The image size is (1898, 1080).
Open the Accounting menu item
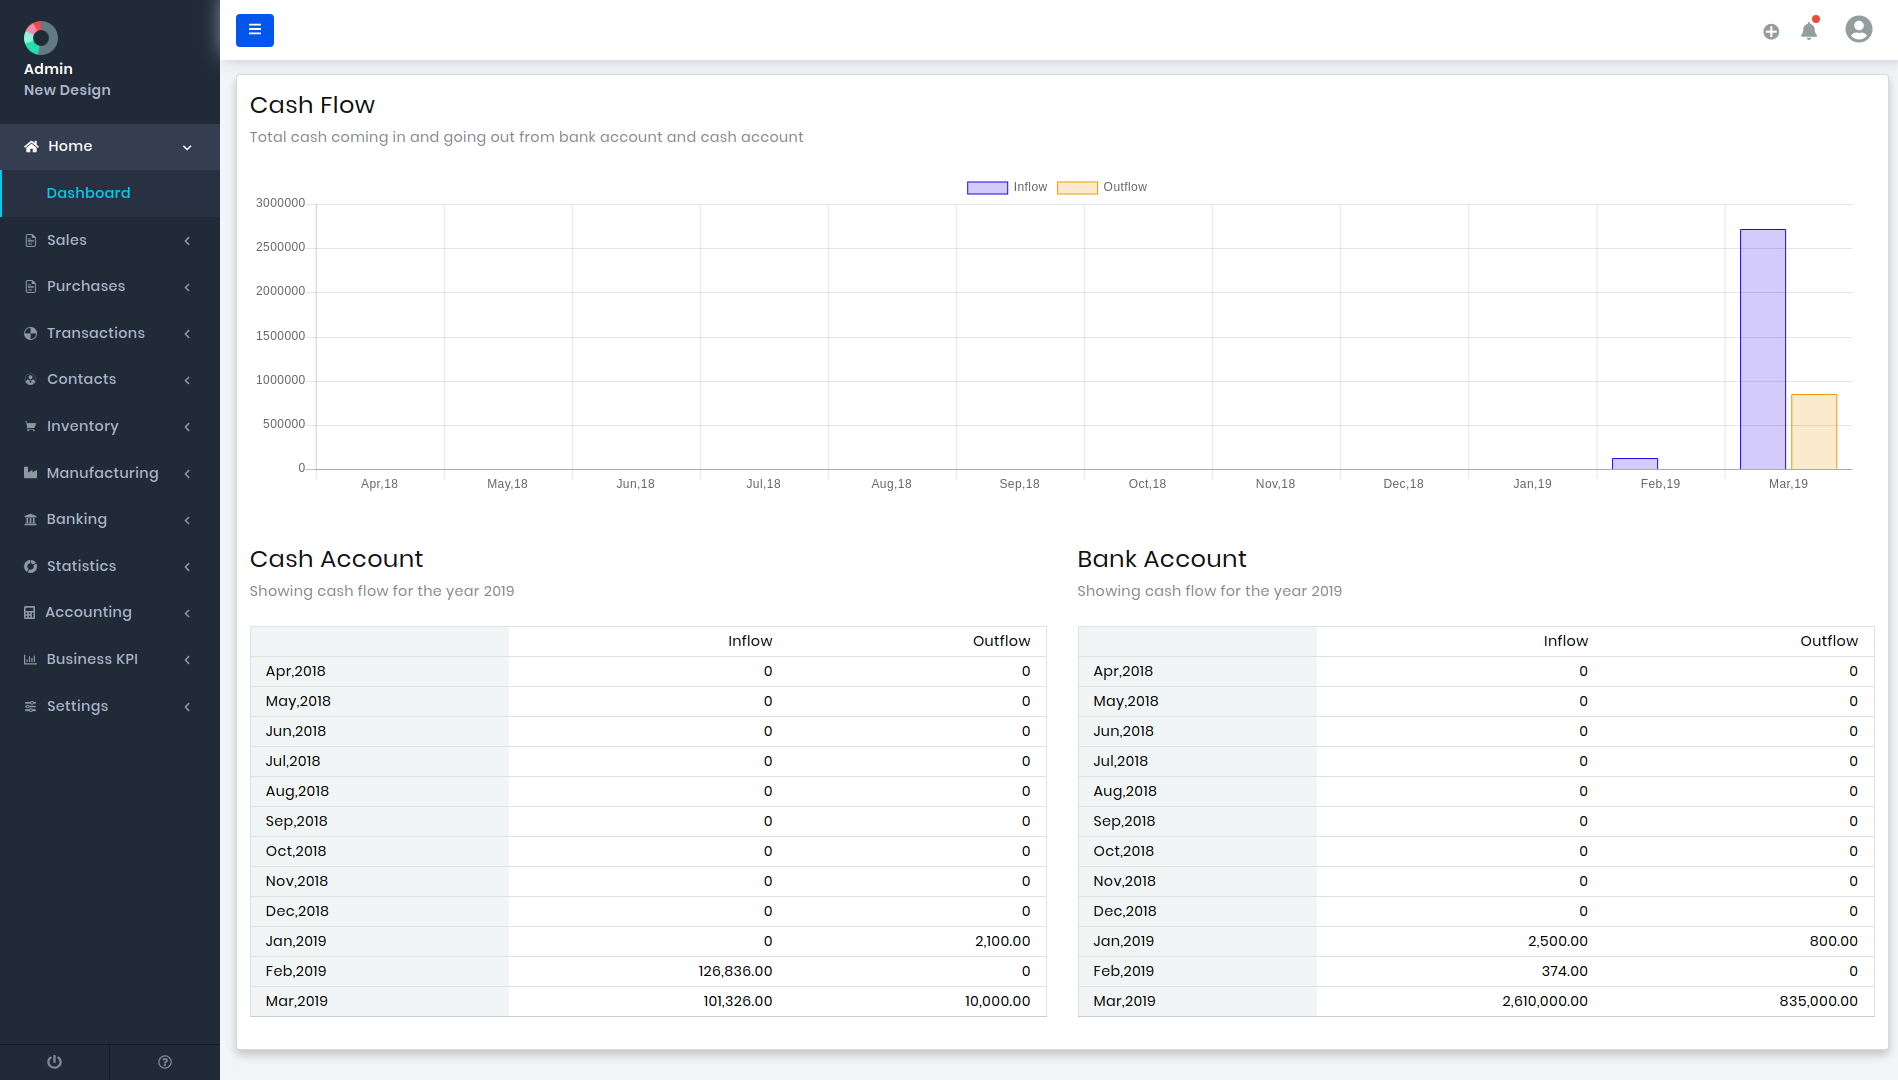110,612
